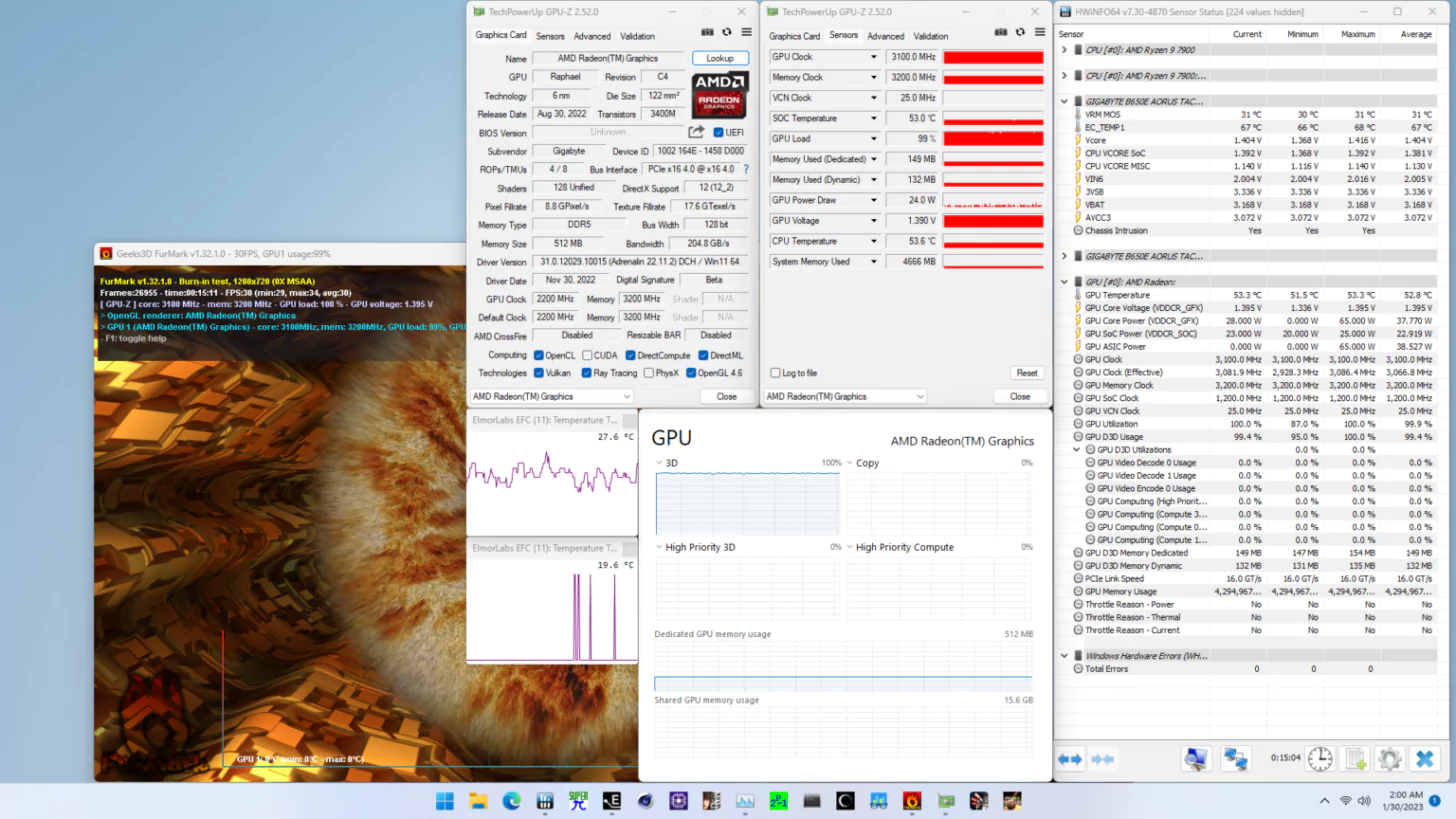Click the HWiNFO expand arrows icon
Screen dimensions: 1456x819
(1070, 759)
